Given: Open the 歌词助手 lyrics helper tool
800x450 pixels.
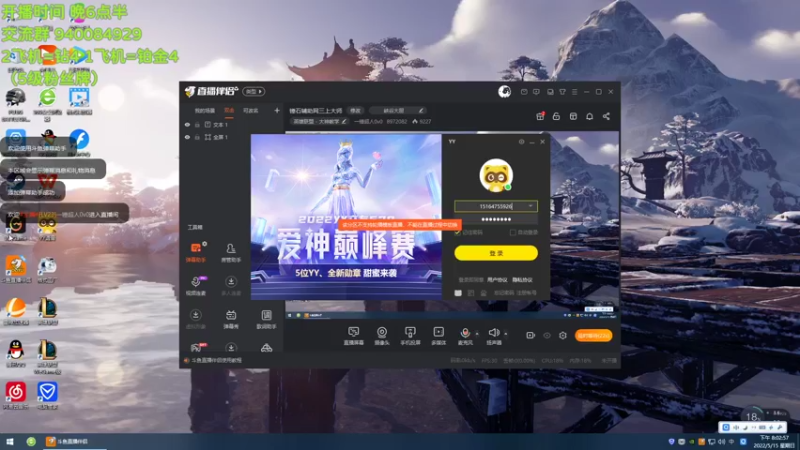Looking at the screenshot, I should [x=266, y=319].
